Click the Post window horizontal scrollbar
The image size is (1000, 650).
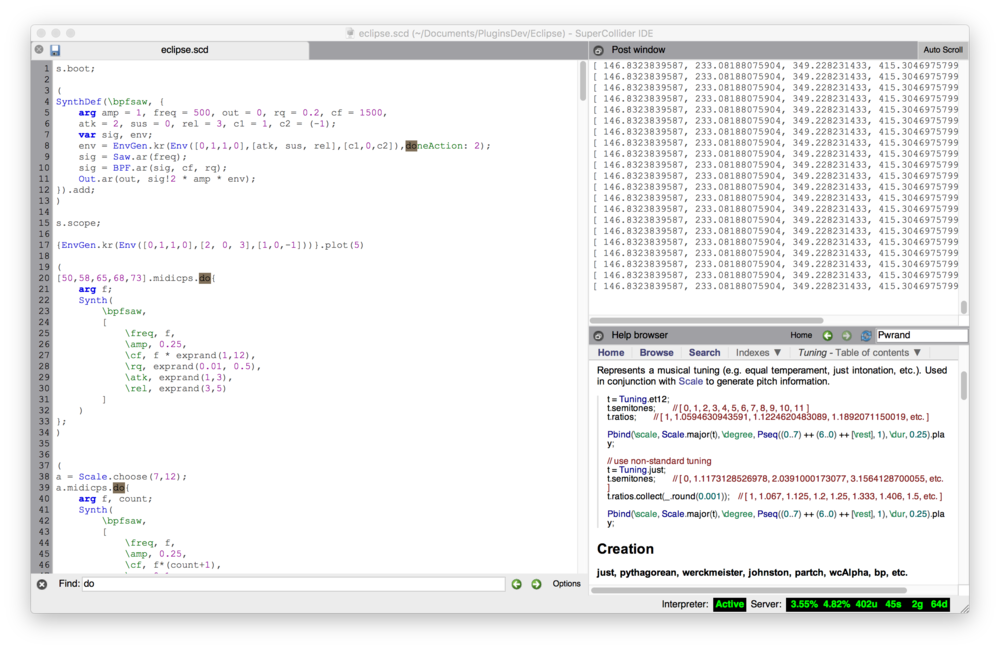(x=707, y=320)
